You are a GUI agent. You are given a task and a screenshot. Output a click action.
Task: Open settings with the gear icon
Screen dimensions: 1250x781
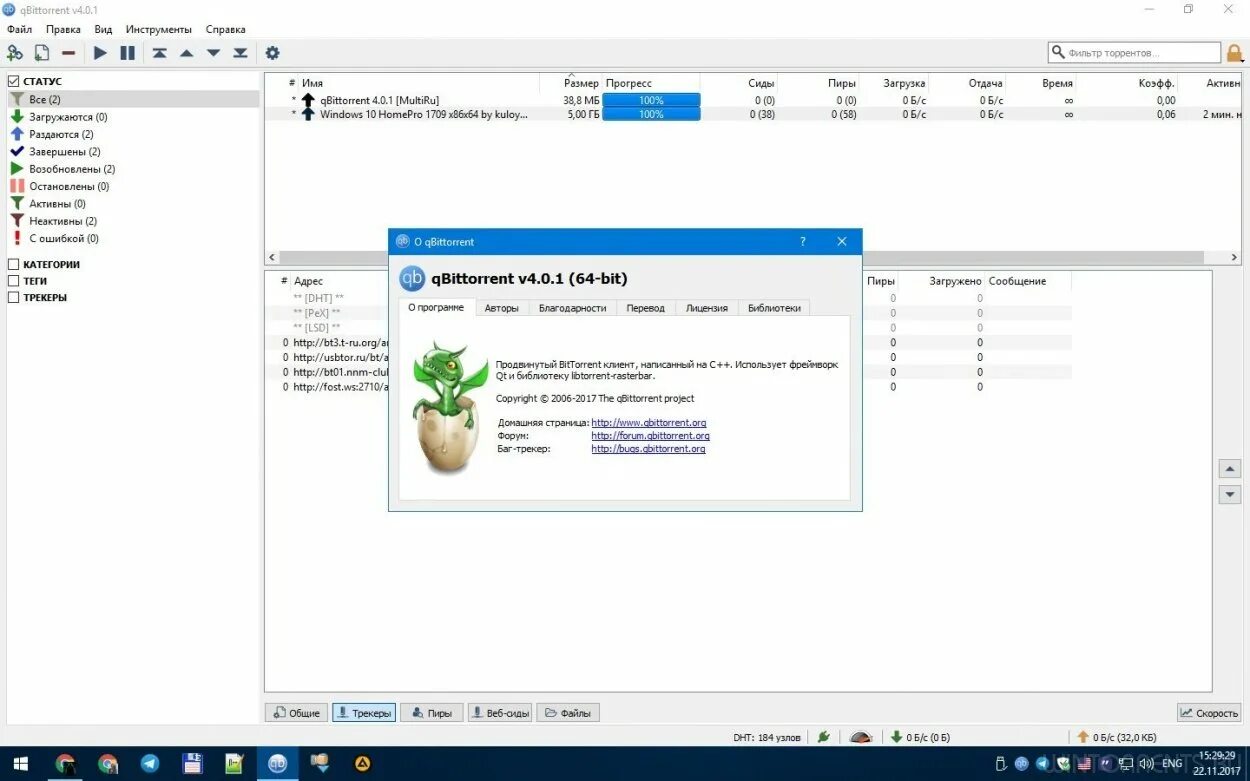coord(272,53)
